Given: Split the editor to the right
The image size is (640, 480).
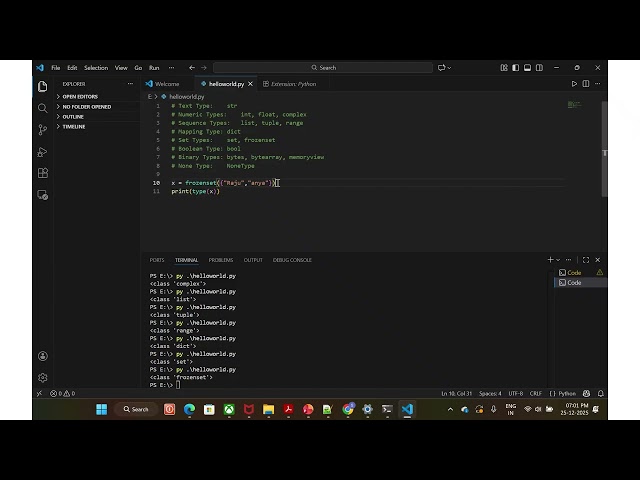Looking at the screenshot, I should [586, 84].
